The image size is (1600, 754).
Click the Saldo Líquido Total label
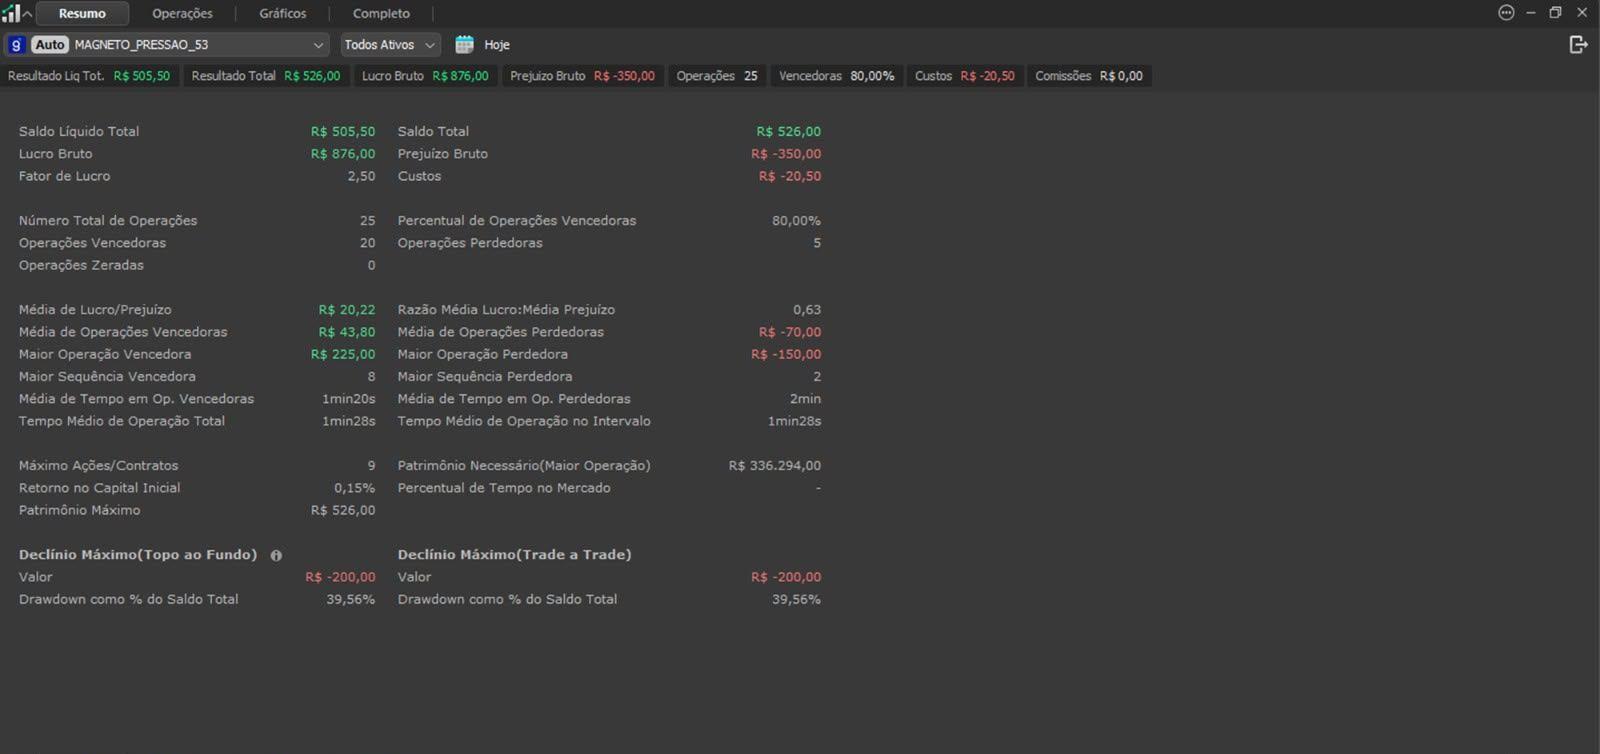coord(79,131)
